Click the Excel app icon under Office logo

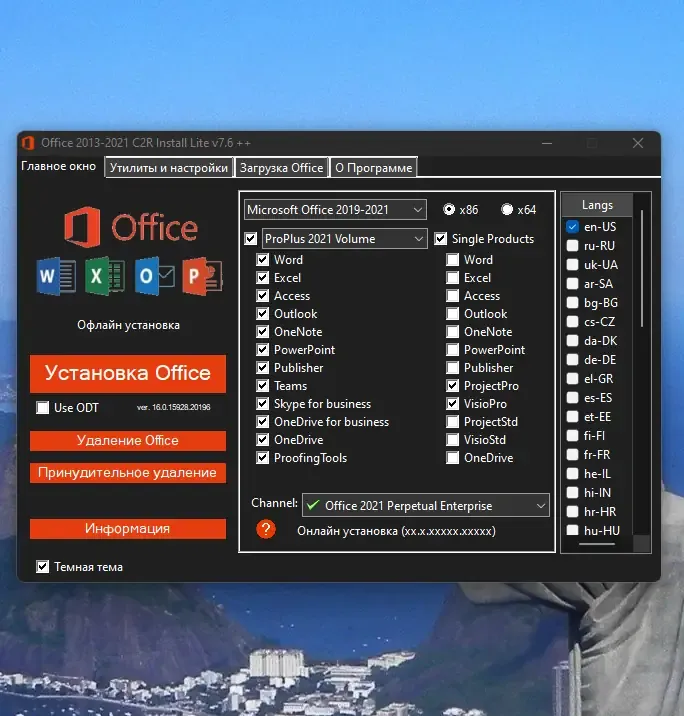105,276
